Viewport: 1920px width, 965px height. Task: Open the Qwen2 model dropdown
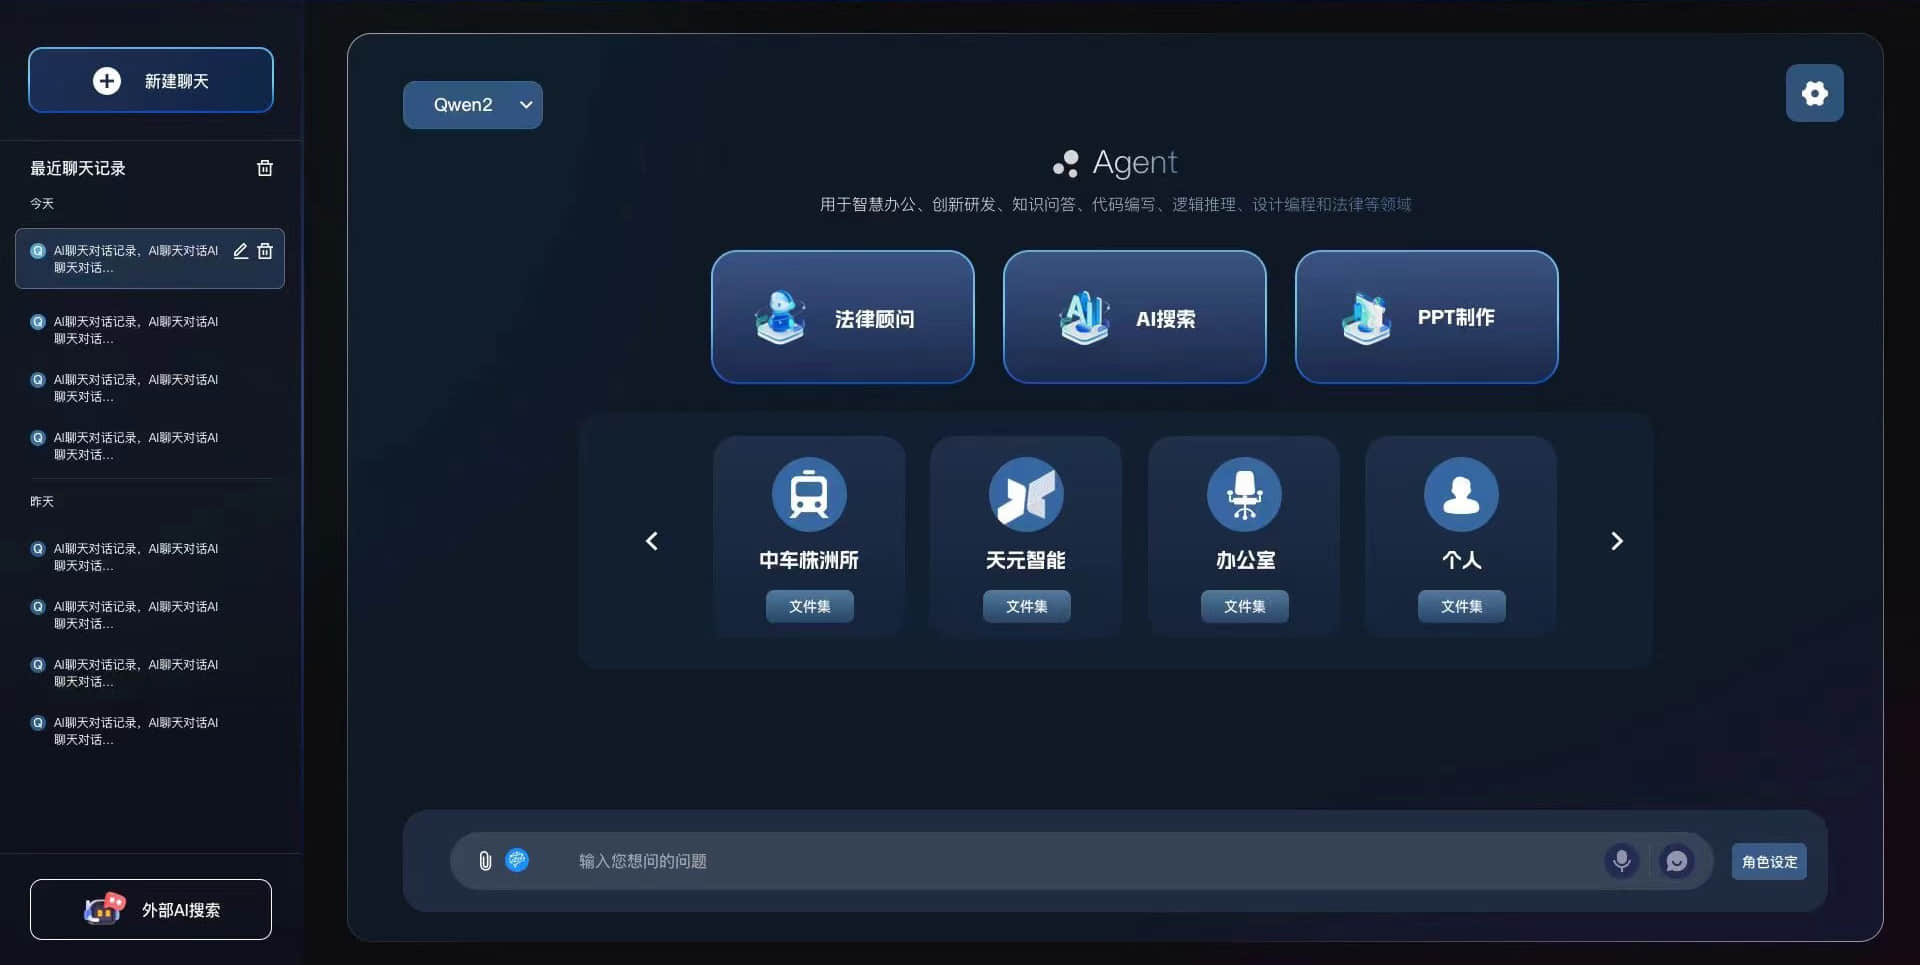coord(472,105)
